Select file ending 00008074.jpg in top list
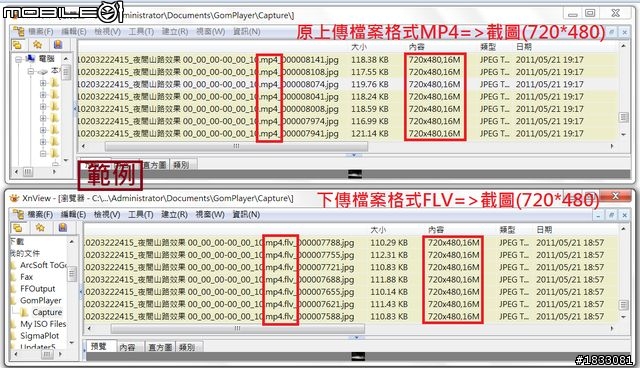640x368 pixels. (x=208, y=84)
